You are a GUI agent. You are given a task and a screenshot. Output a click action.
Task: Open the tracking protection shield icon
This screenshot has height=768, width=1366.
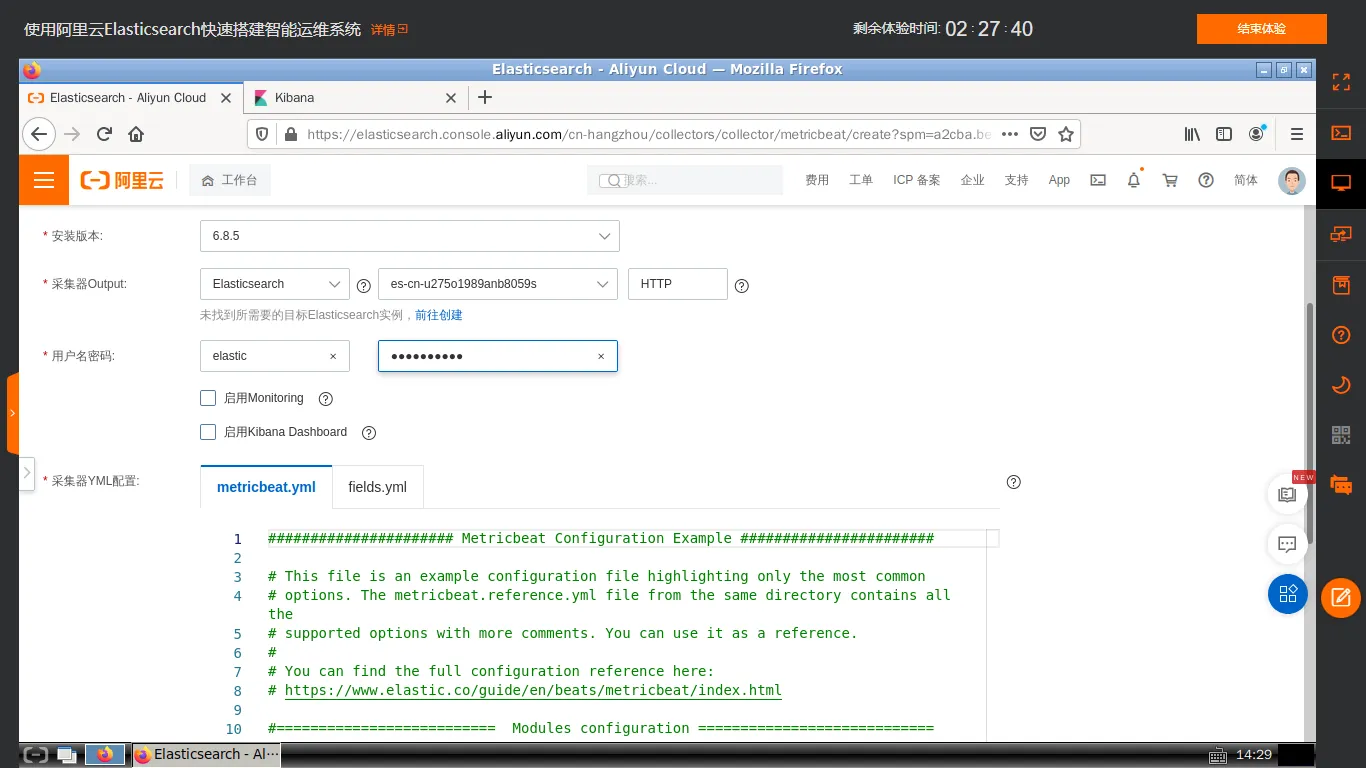(262, 134)
